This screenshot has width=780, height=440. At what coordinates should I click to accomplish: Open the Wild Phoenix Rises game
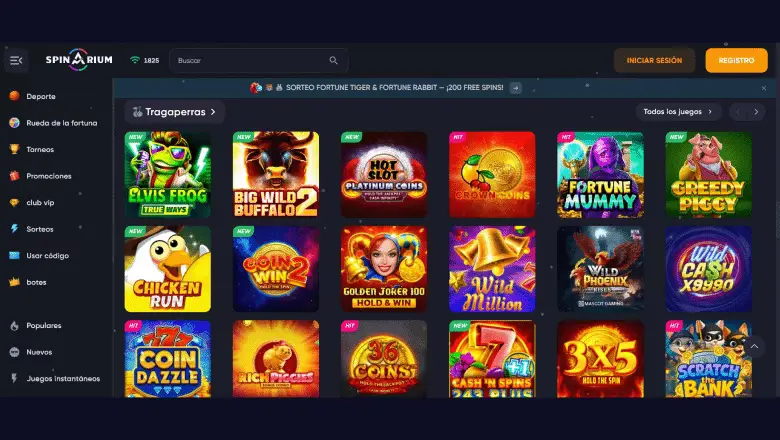tap(600, 269)
